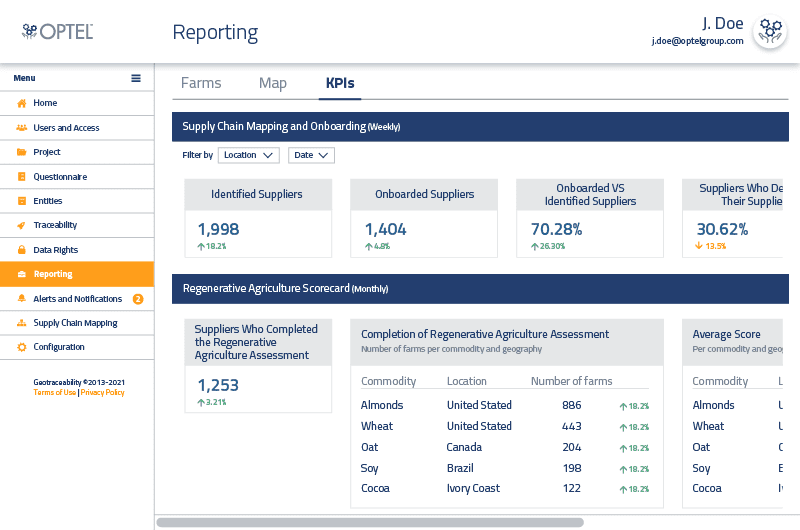Click the 443 farms value

(x=571, y=426)
